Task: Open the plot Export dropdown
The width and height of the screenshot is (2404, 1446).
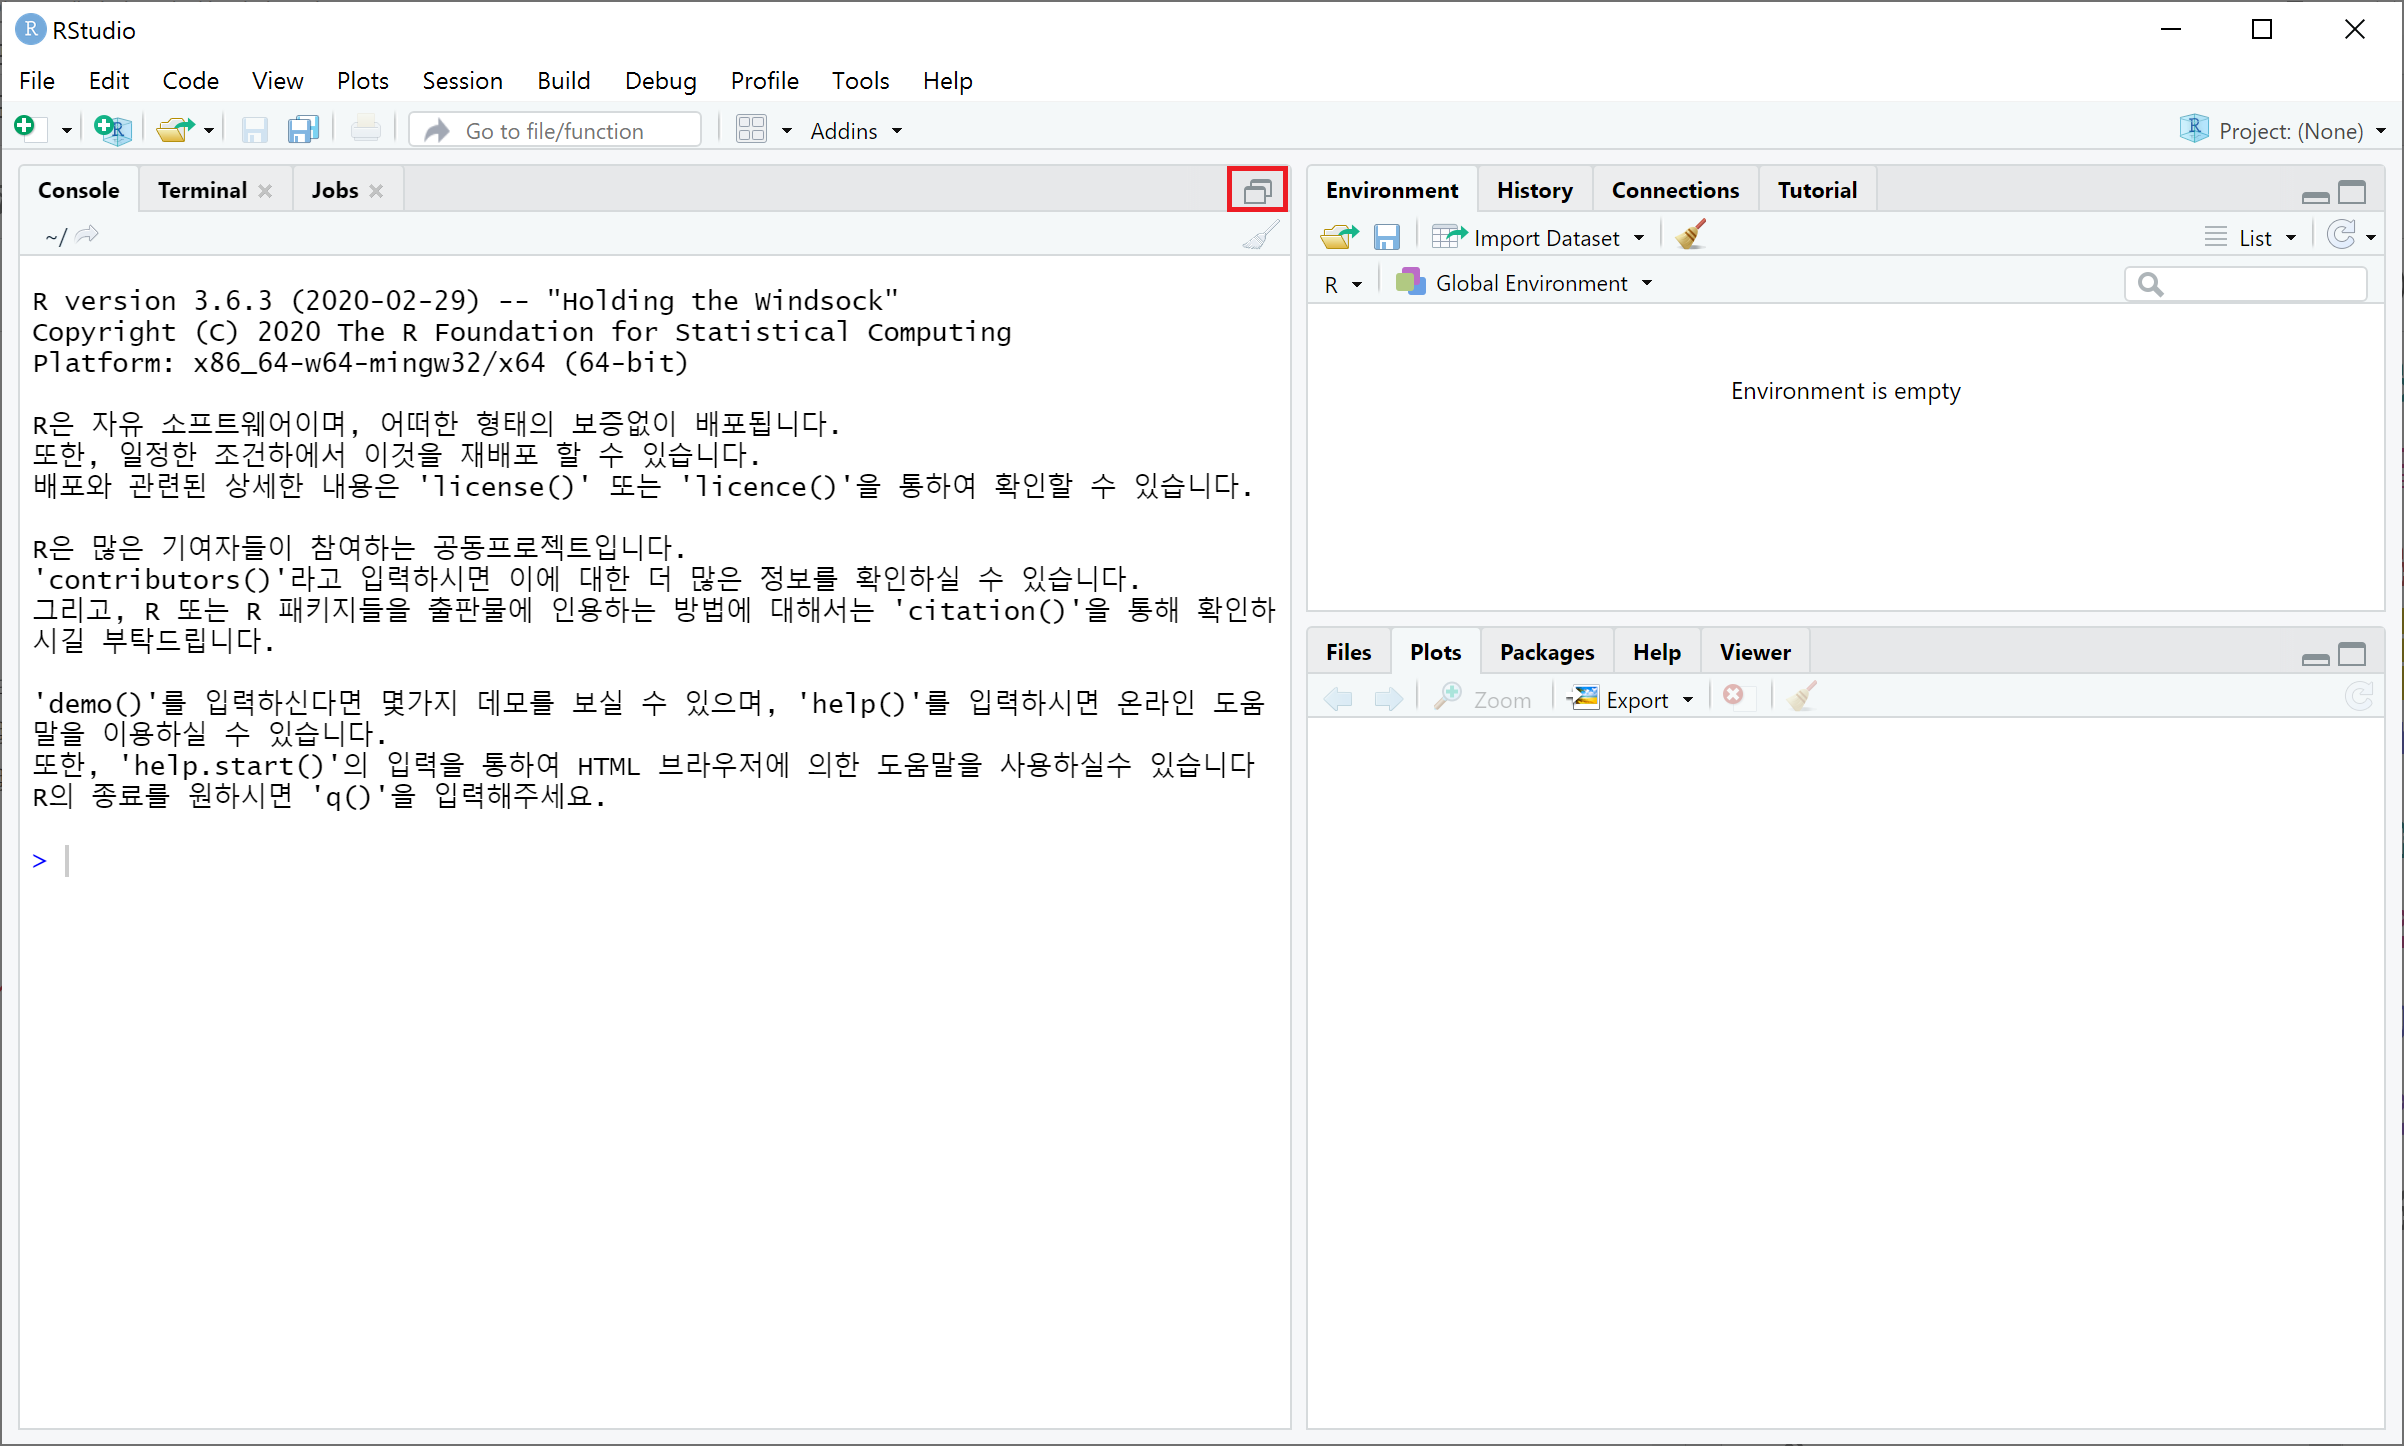Action: click(x=1632, y=699)
